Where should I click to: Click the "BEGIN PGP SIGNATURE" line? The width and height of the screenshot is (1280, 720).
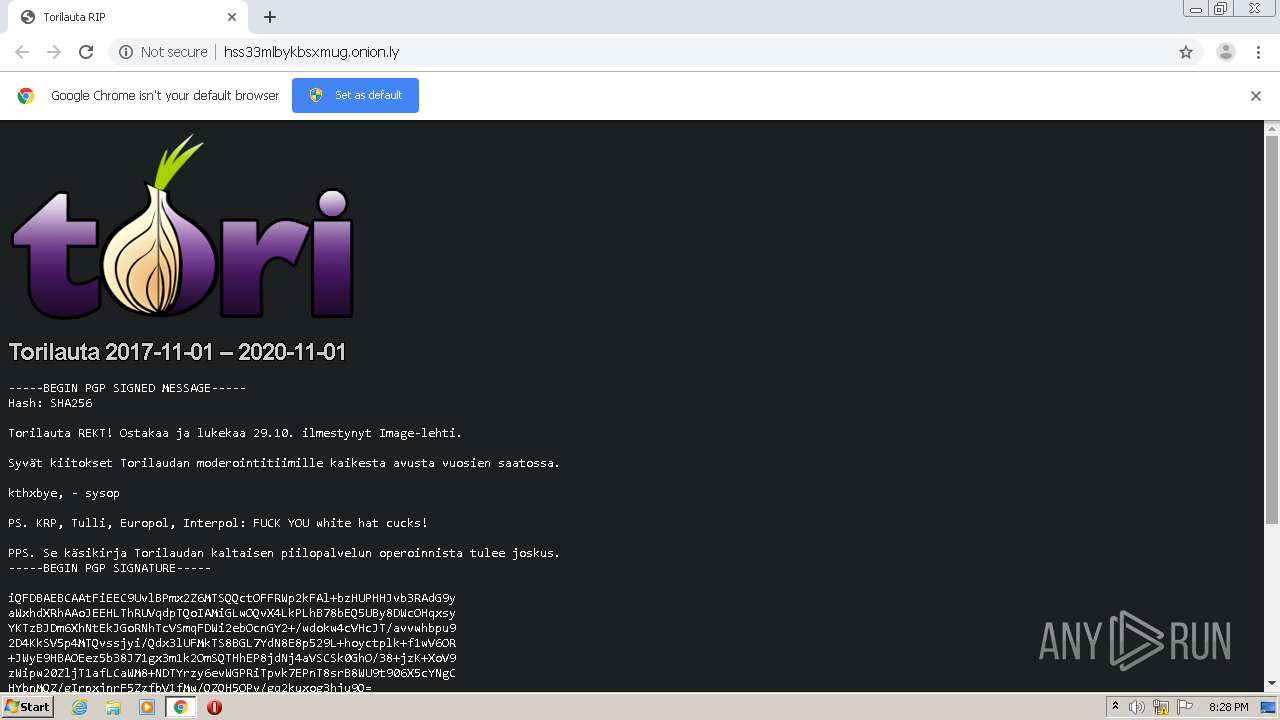point(110,568)
